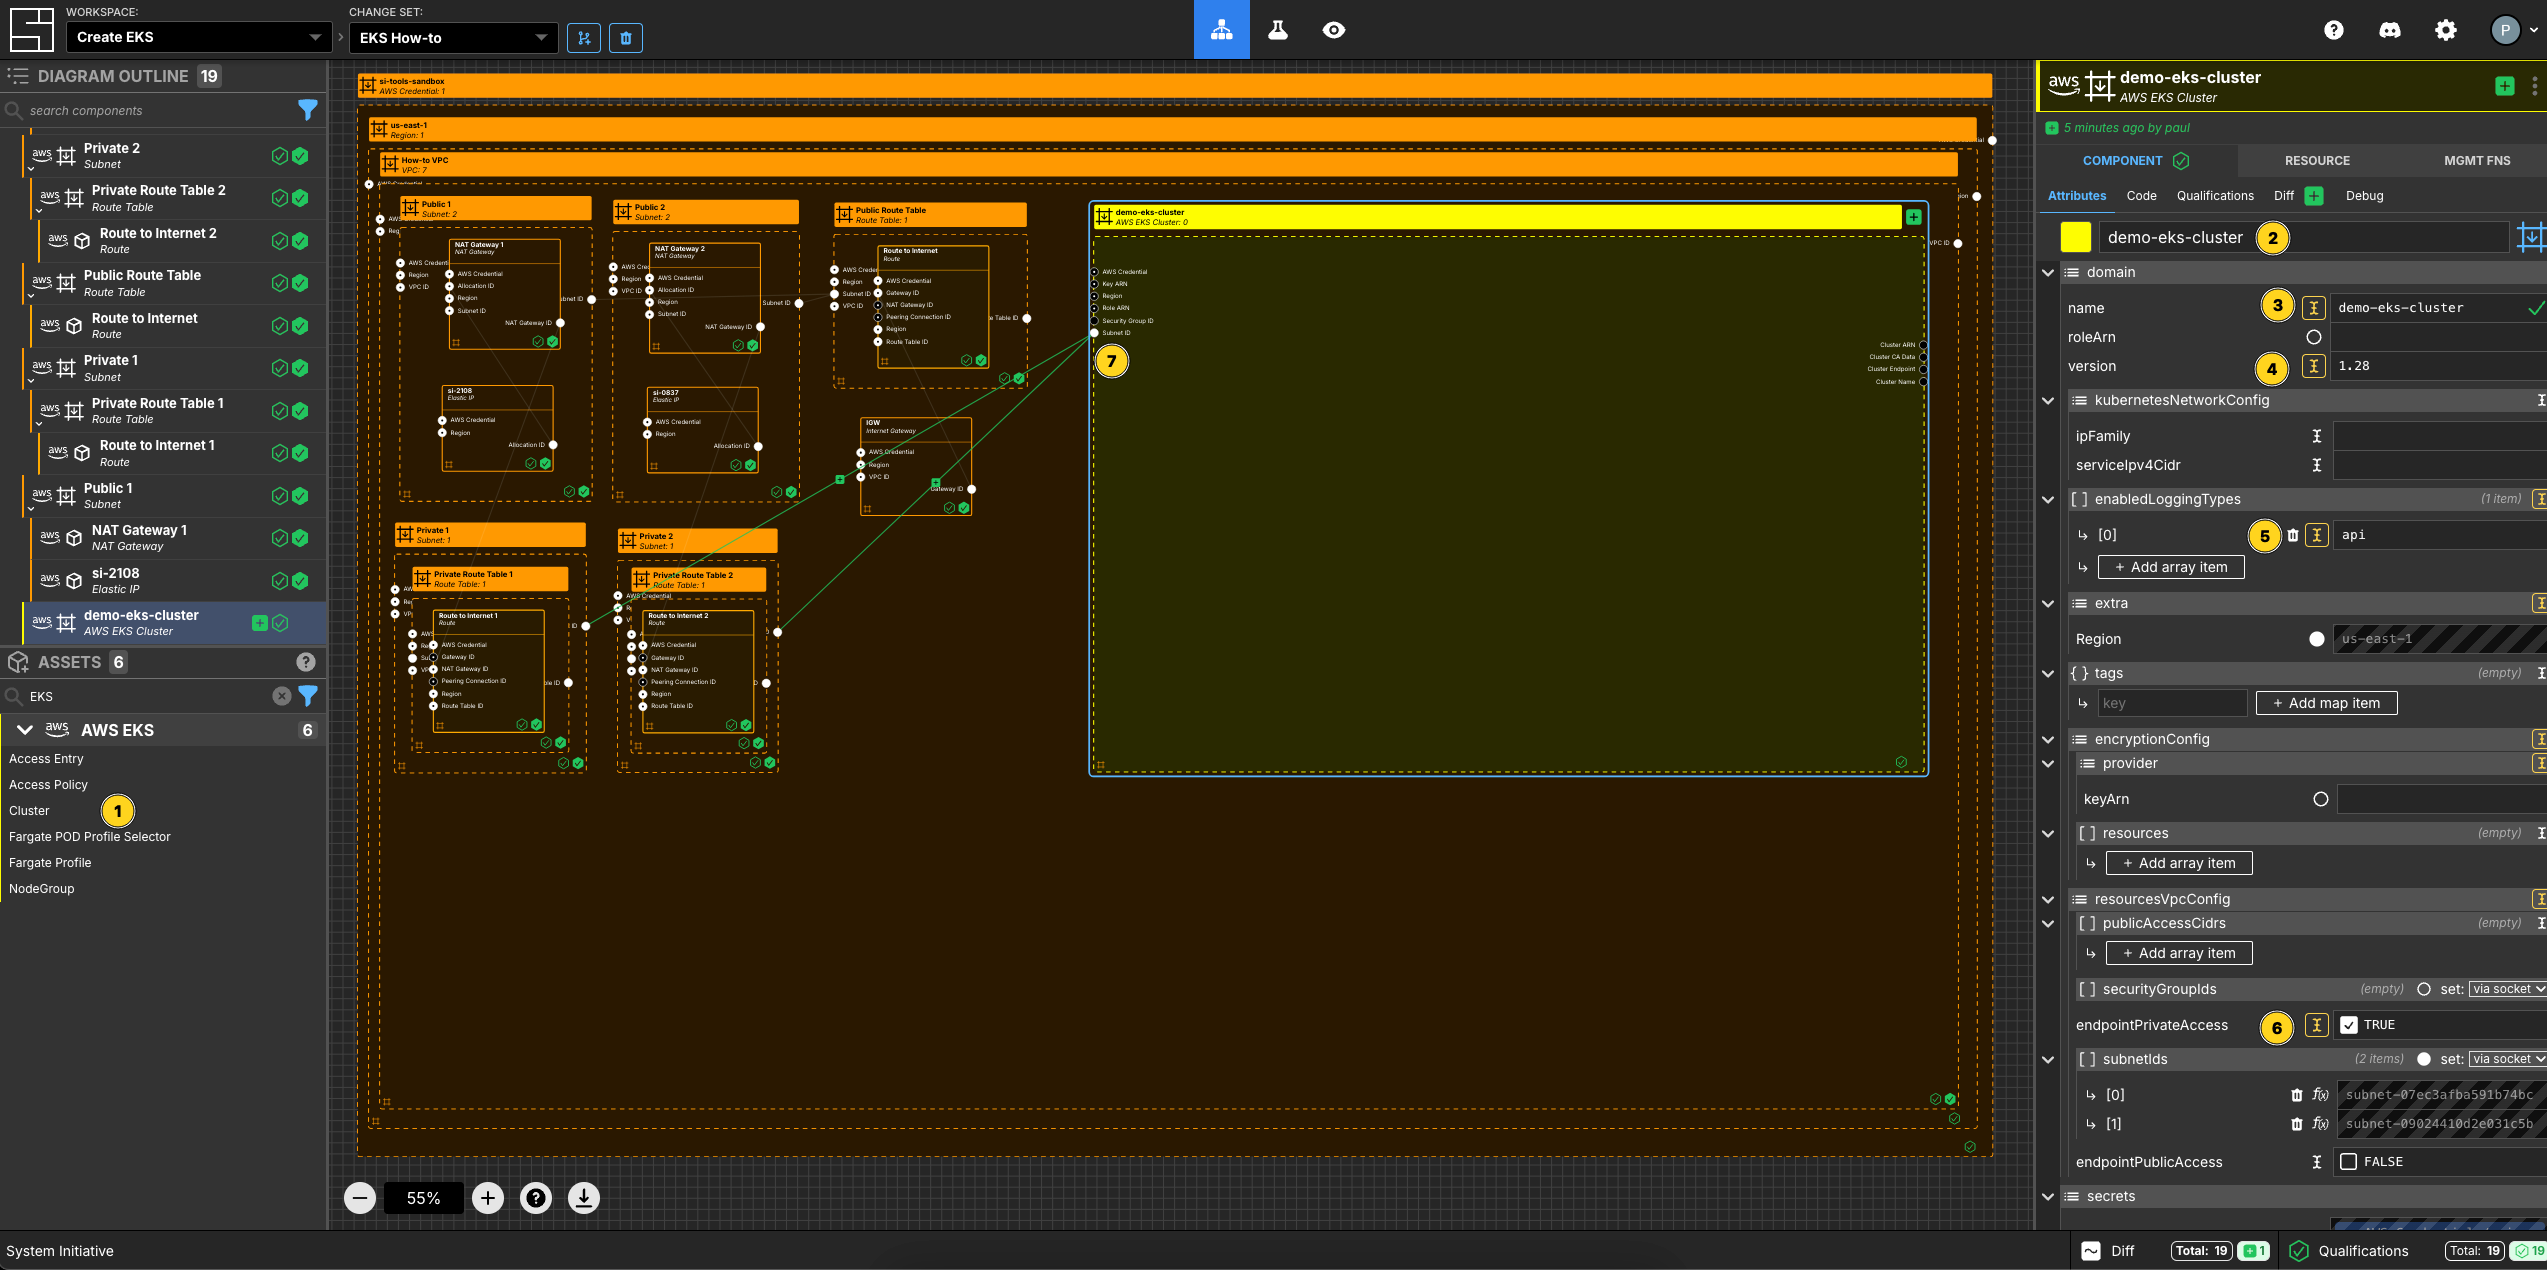Open the Discord link icon
The width and height of the screenshot is (2547, 1270).
(x=2389, y=30)
